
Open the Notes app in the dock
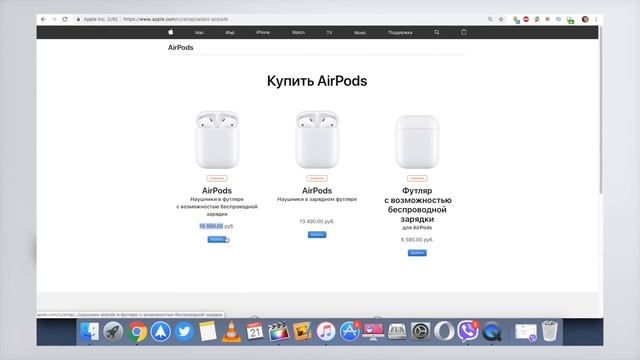click(x=208, y=331)
